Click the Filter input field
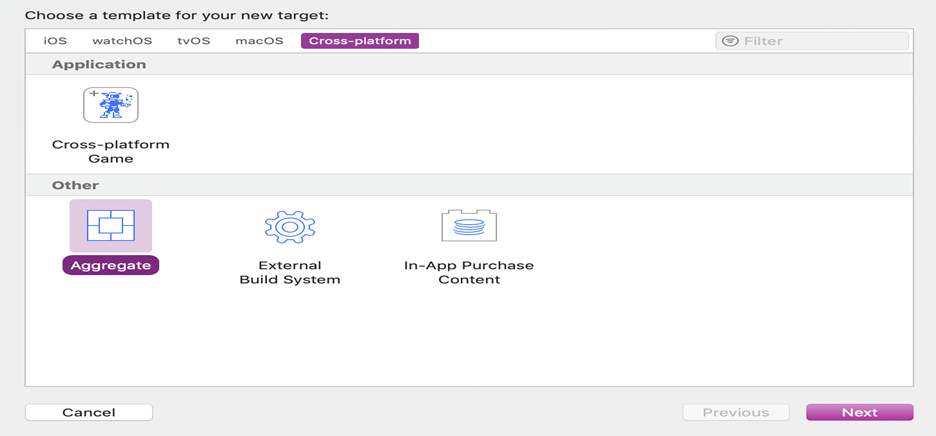Image resolution: width=936 pixels, height=436 pixels. point(812,41)
